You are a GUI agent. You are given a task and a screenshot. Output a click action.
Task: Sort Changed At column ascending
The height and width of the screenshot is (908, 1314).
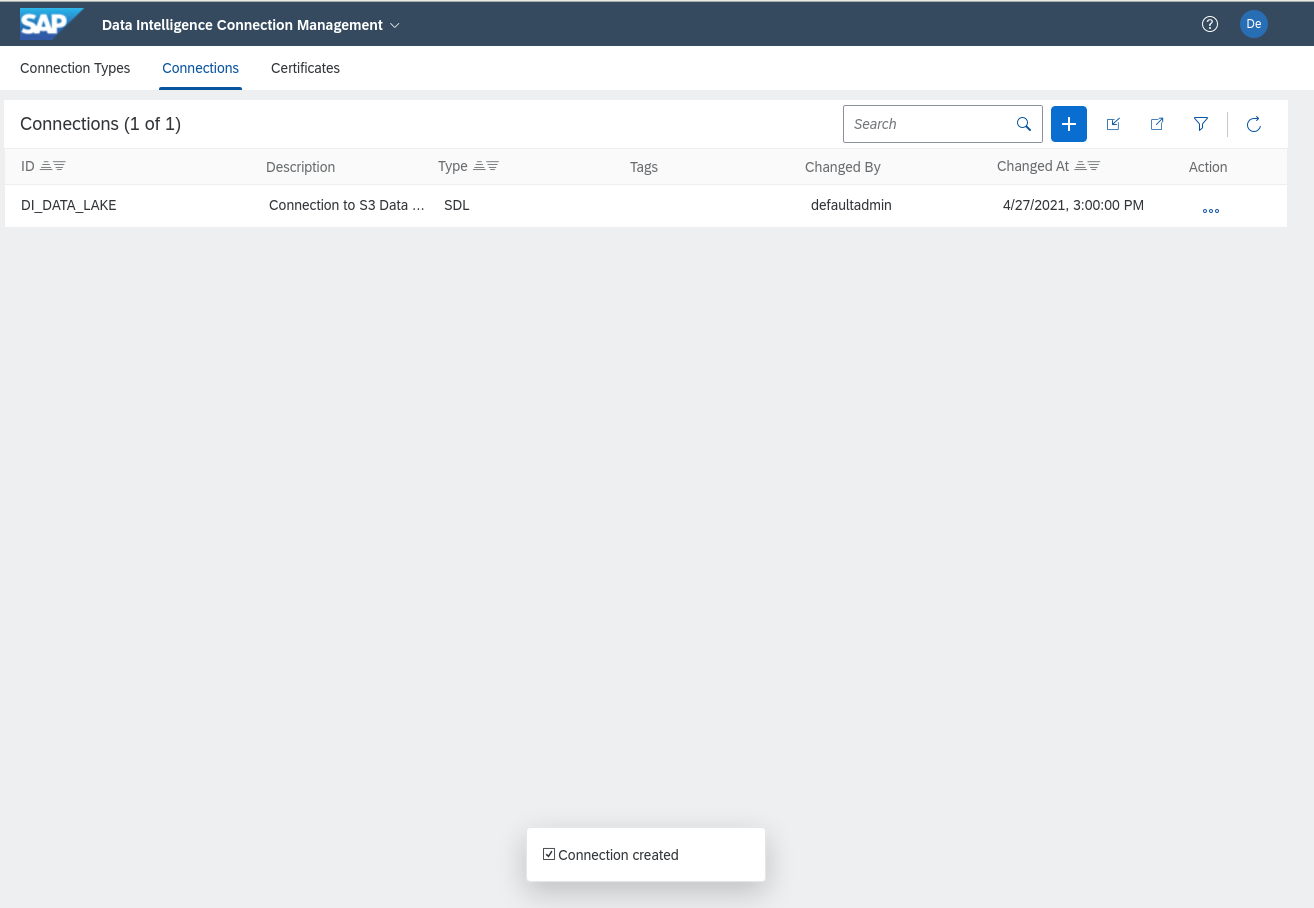(x=1080, y=166)
